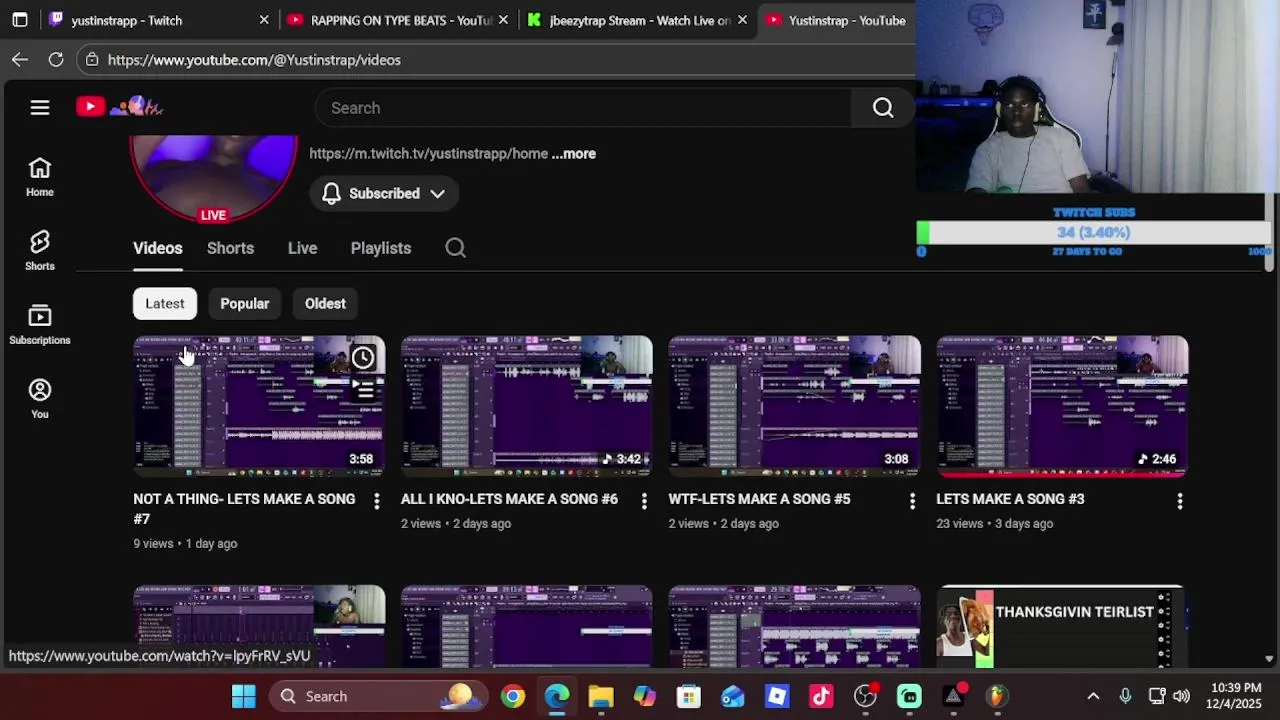Open Copilot from the taskbar
The height and width of the screenshot is (720, 1280).
pos(645,696)
